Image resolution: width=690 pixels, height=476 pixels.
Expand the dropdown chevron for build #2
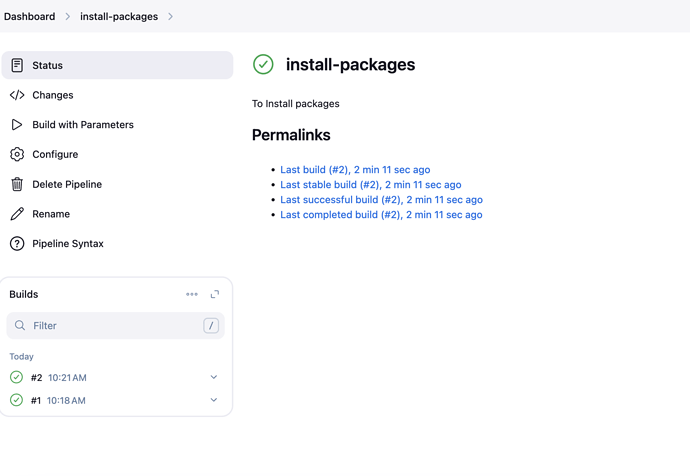pyautogui.click(x=214, y=377)
